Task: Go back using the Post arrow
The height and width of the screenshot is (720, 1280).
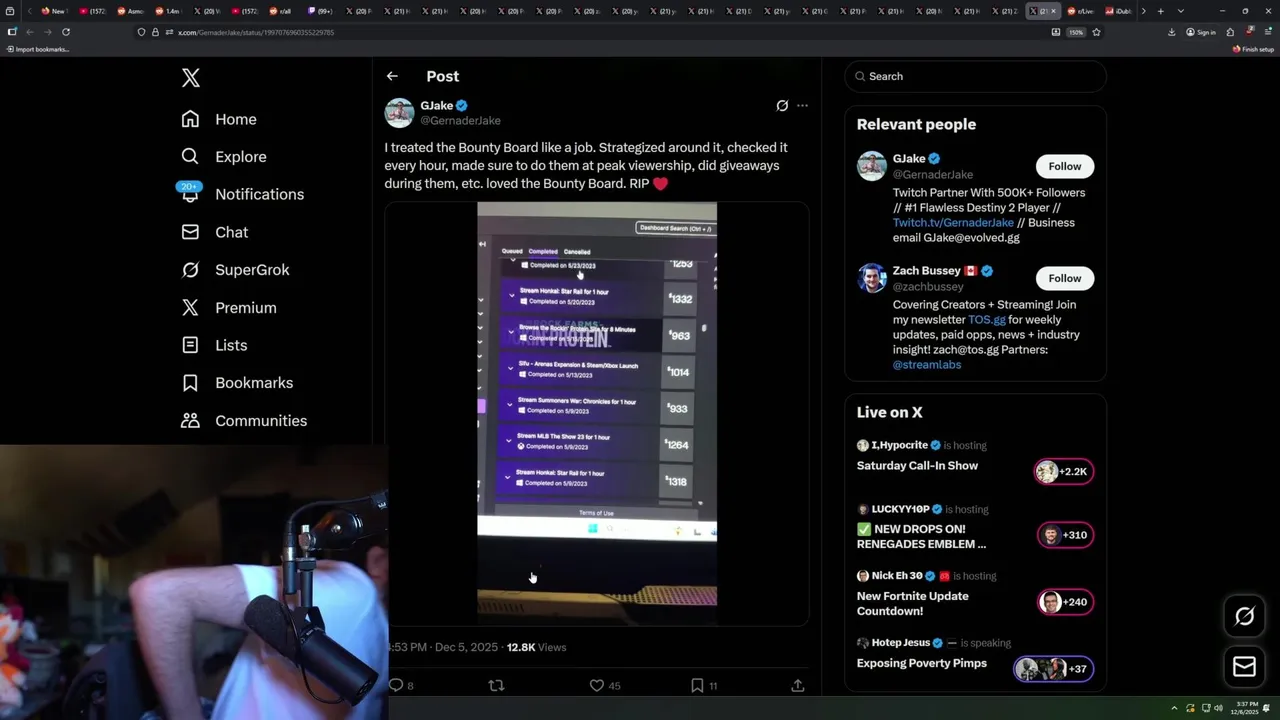Action: tap(392, 76)
